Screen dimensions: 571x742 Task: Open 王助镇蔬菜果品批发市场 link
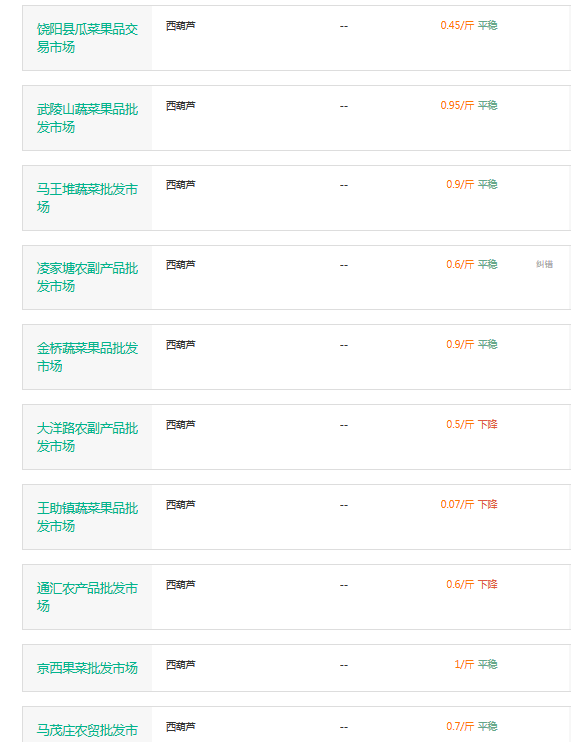click(x=88, y=517)
